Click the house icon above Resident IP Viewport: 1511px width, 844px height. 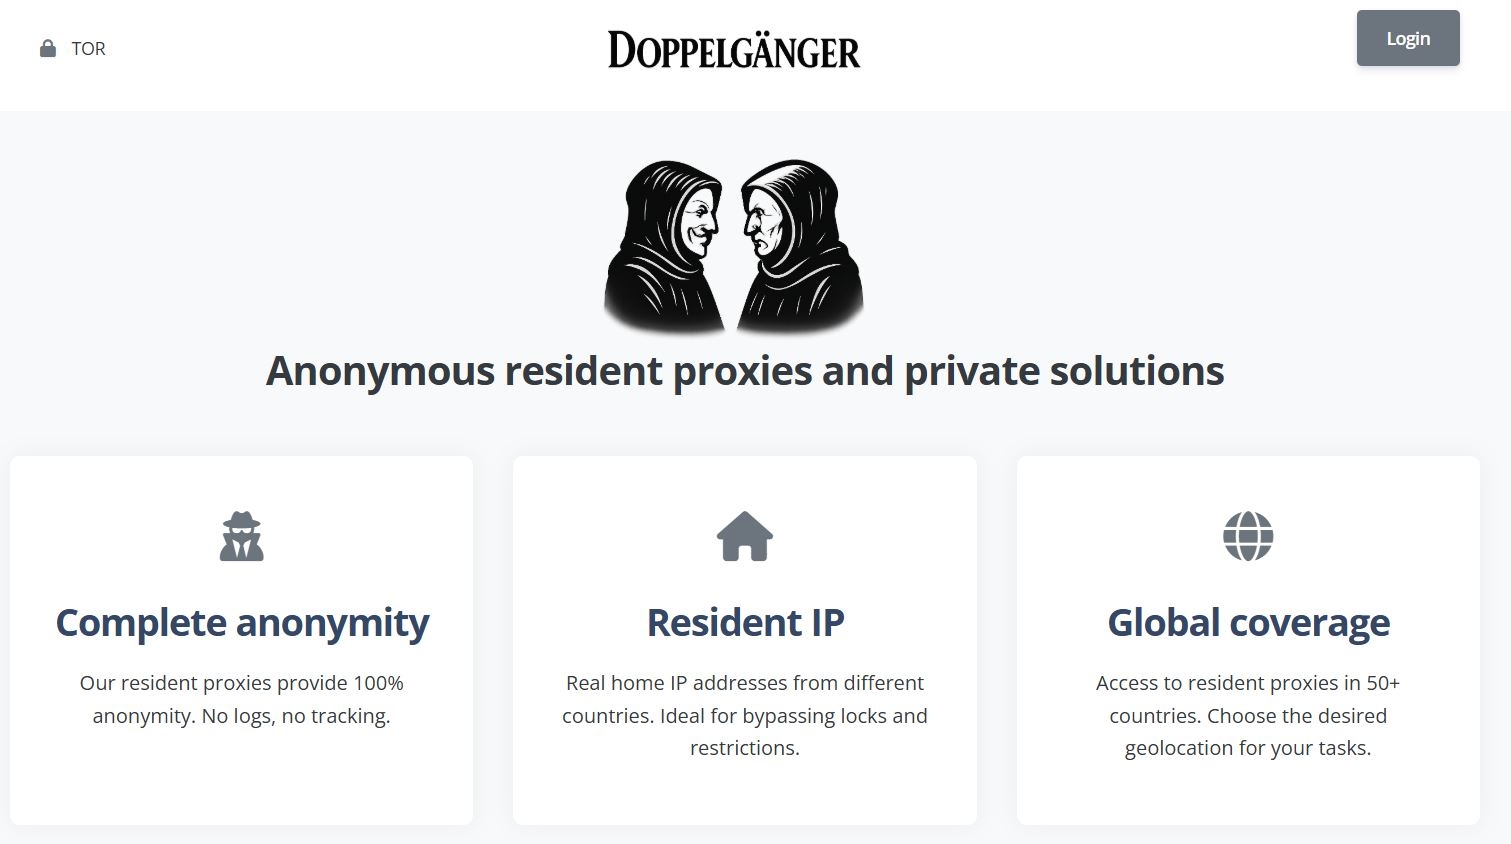pyautogui.click(x=745, y=536)
